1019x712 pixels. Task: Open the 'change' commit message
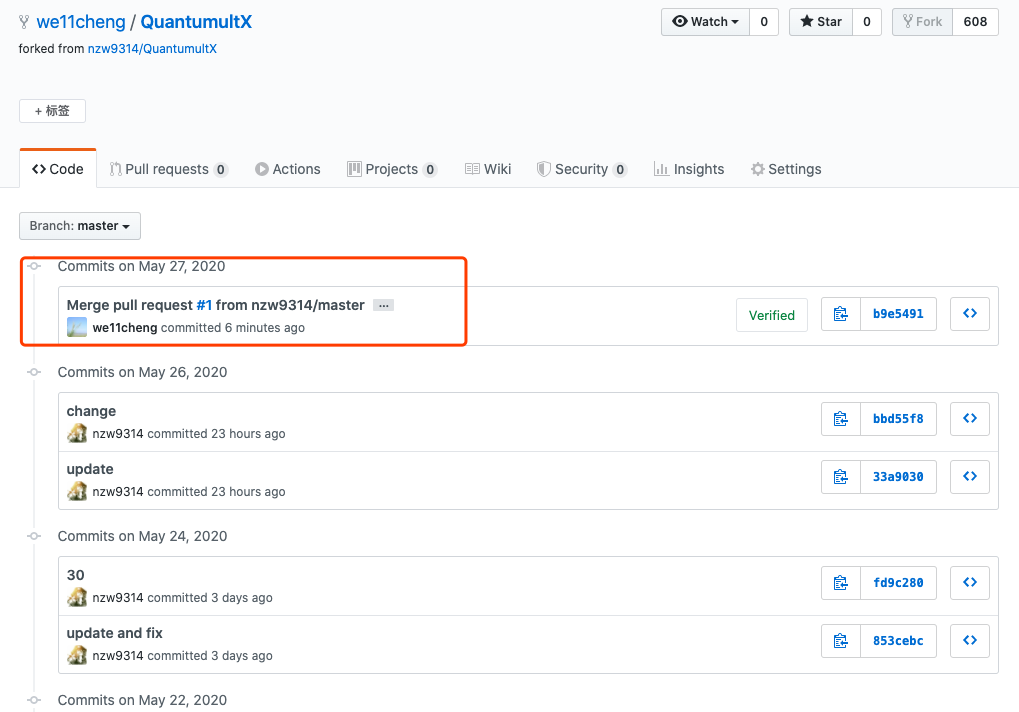coord(91,411)
